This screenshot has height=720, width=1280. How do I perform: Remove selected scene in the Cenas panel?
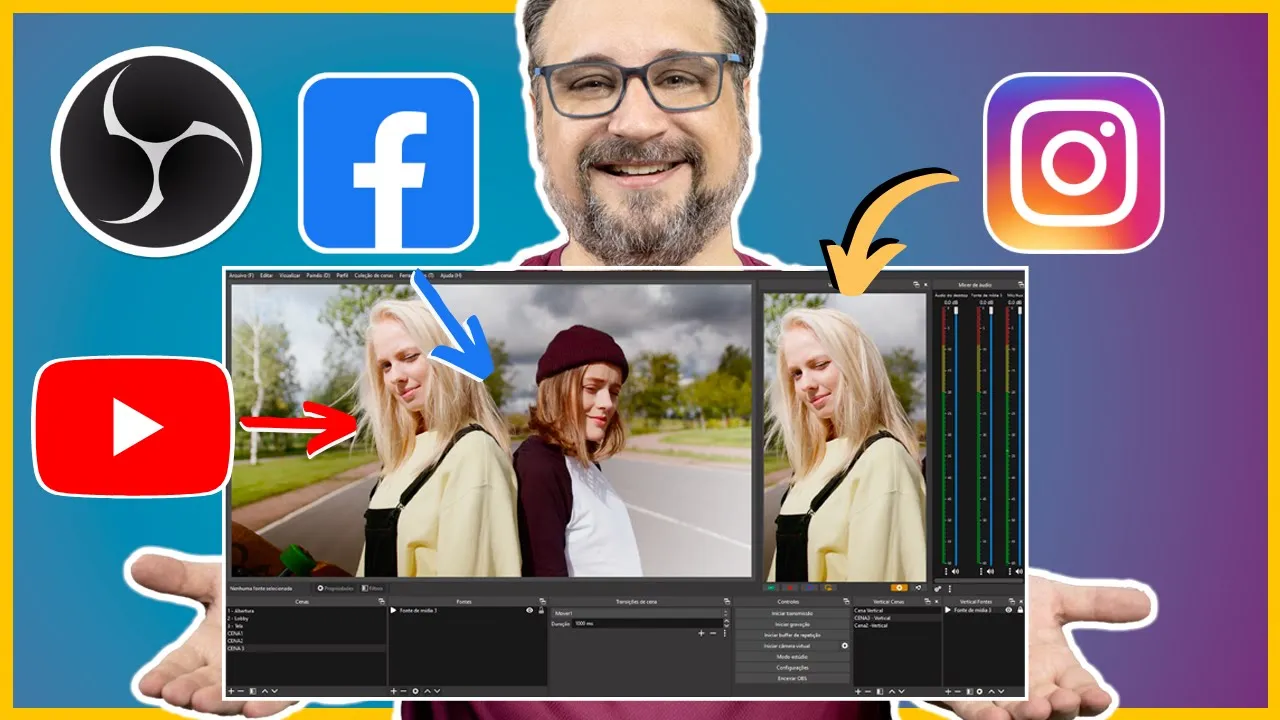coord(241,691)
